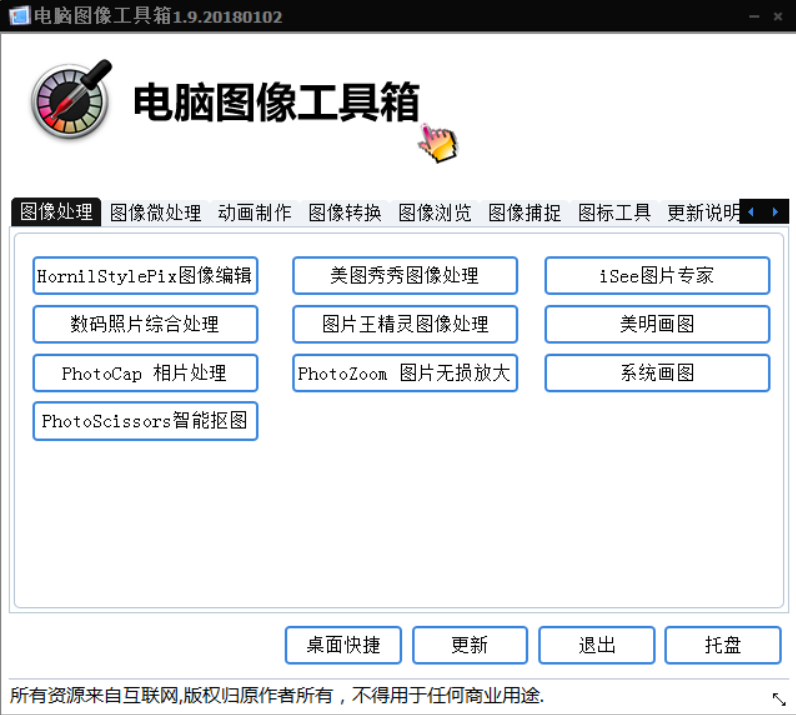Click the 托盘 button

(x=723, y=645)
